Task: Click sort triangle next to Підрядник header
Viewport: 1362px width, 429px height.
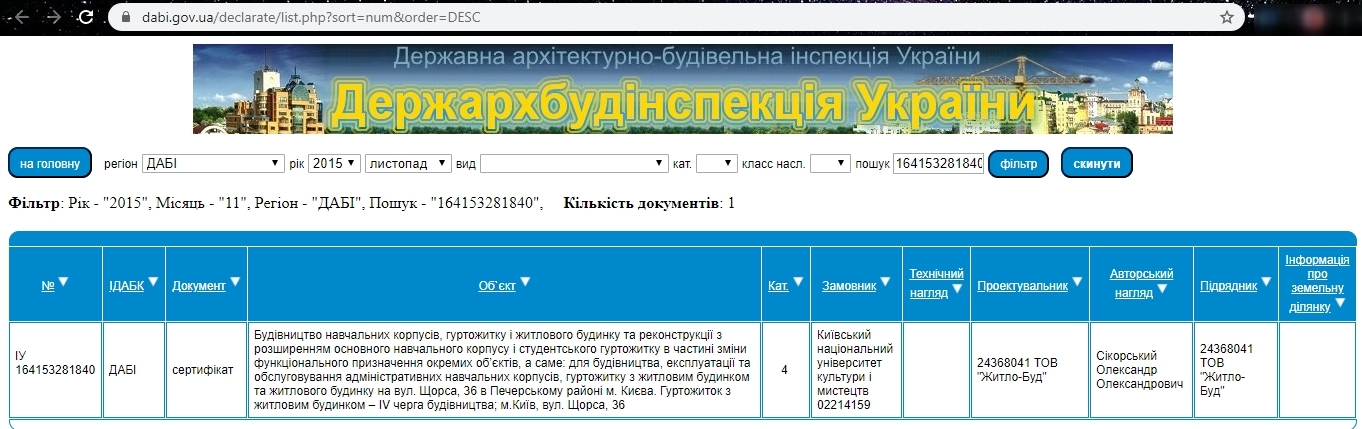Action: coord(1266,282)
